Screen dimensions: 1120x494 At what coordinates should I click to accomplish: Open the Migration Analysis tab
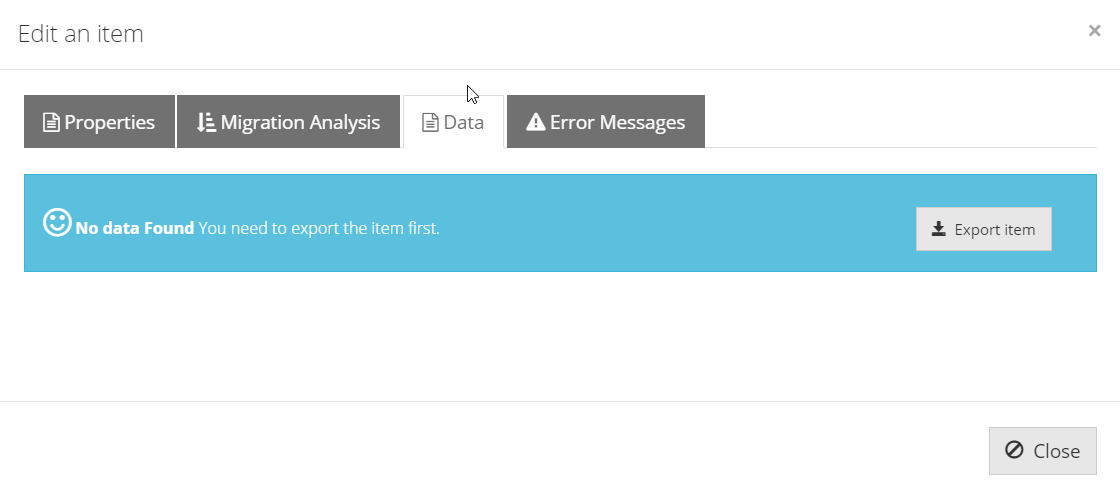click(x=289, y=121)
